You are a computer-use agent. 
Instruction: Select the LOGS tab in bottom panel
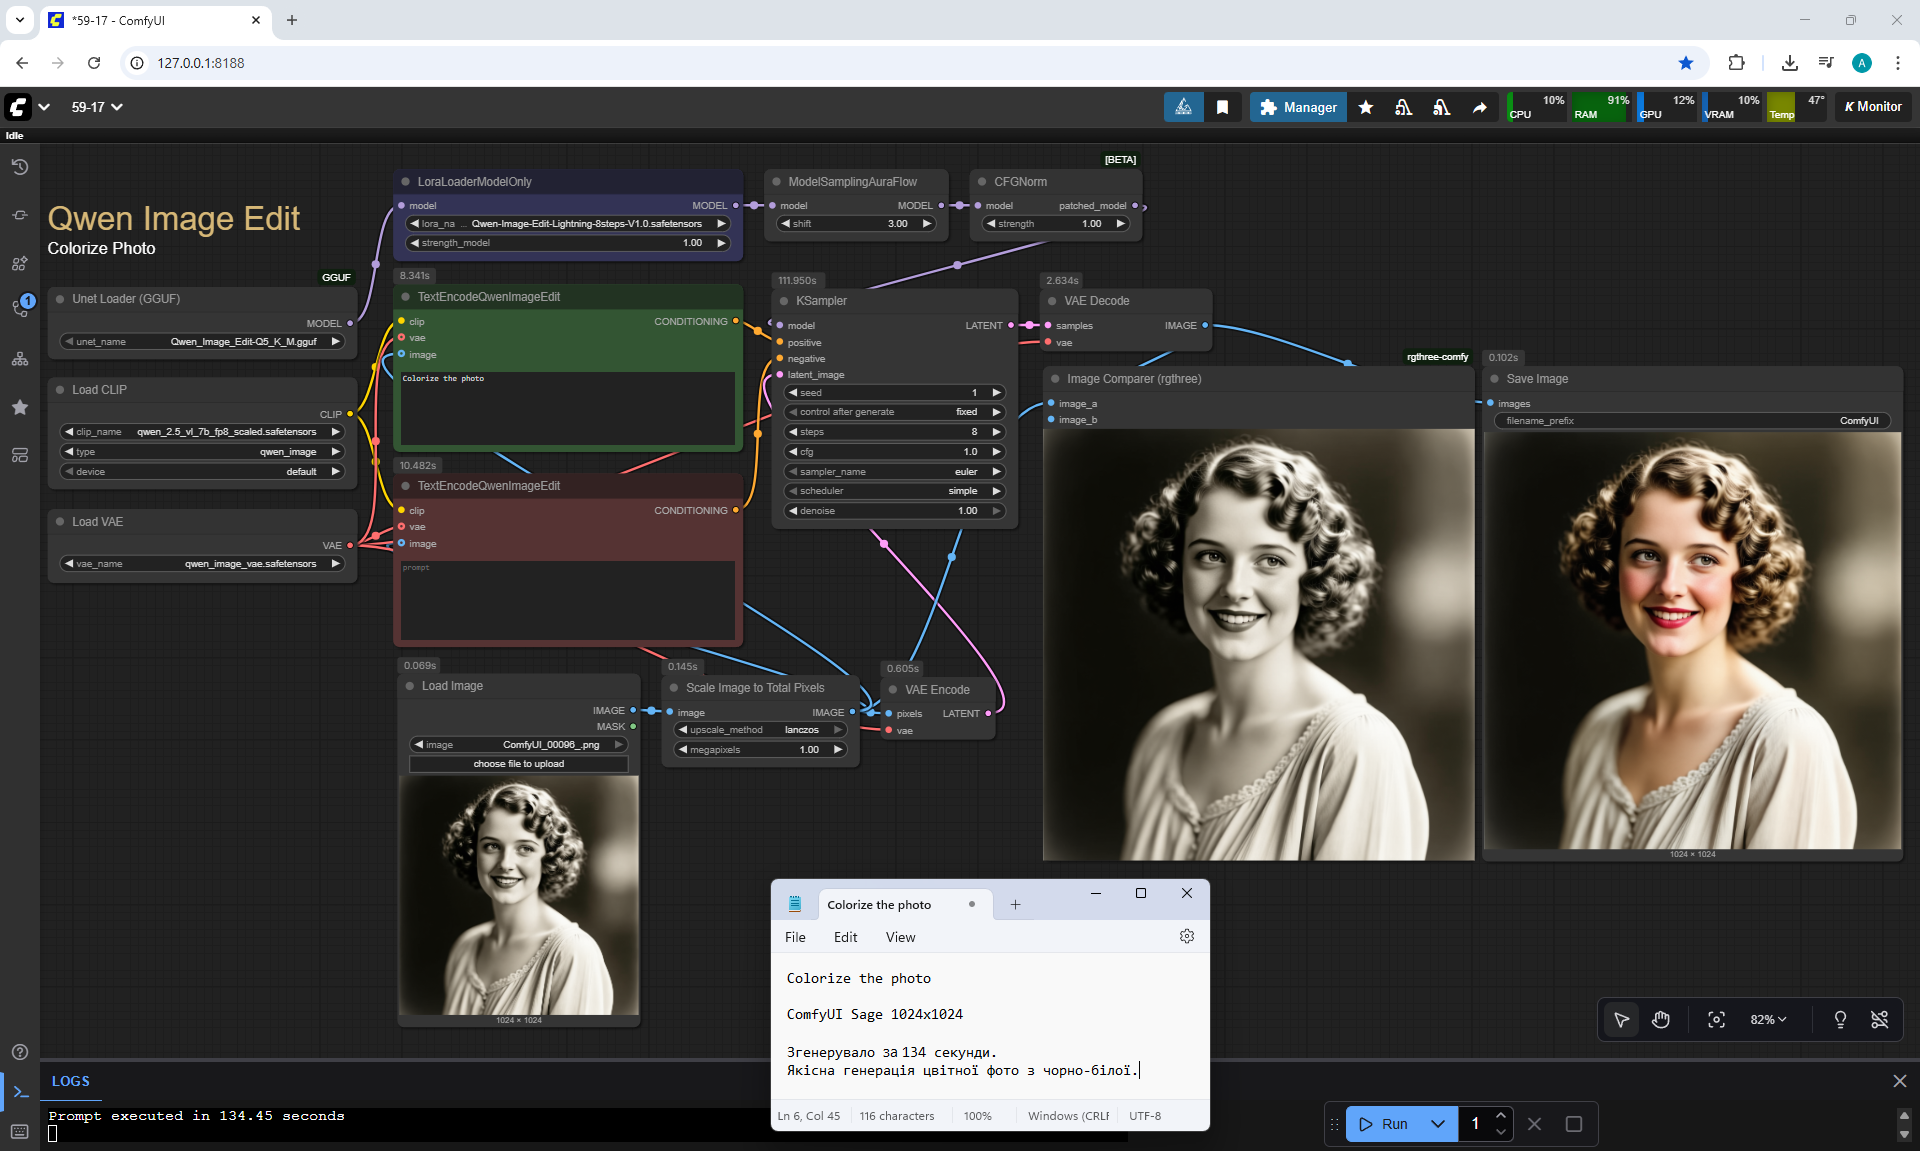click(70, 1081)
